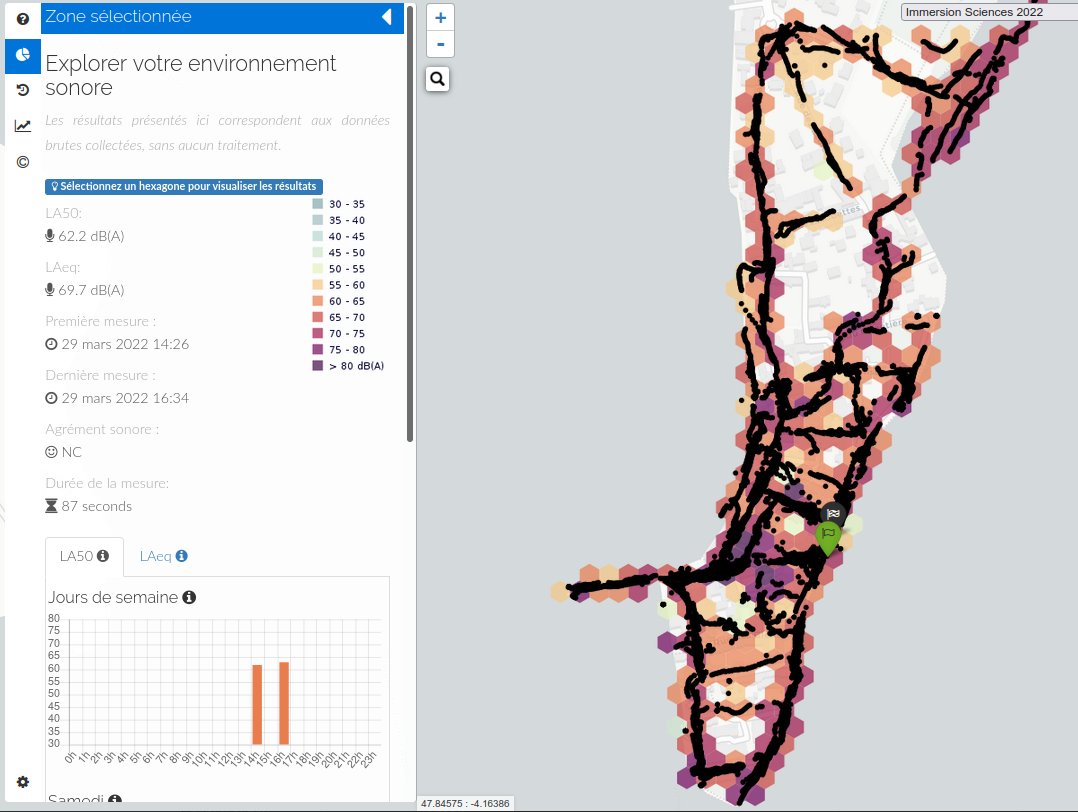Open the line chart sidebar icon
This screenshot has width=1078, height=812.
point(23,126)
